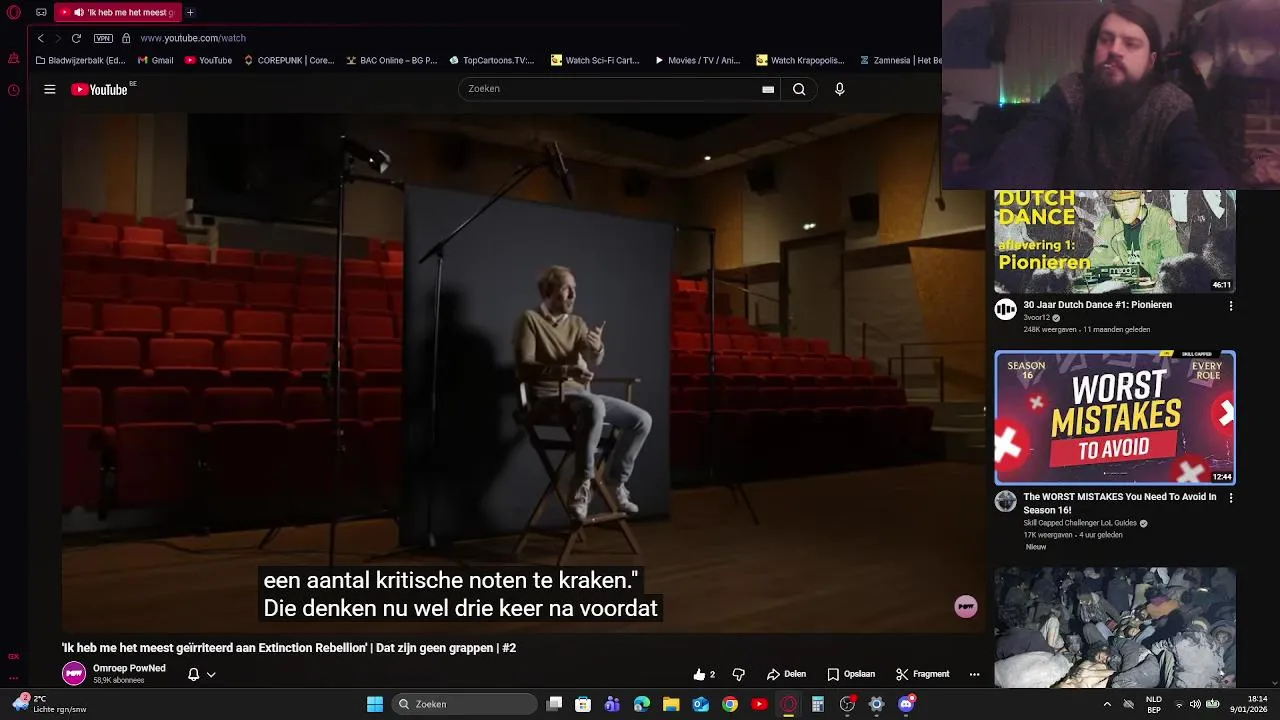The height and width of the screenshot is (720, 1280).
Task: Open the on-screen keyboard icon in search
Action: click(x=768, y=89)
